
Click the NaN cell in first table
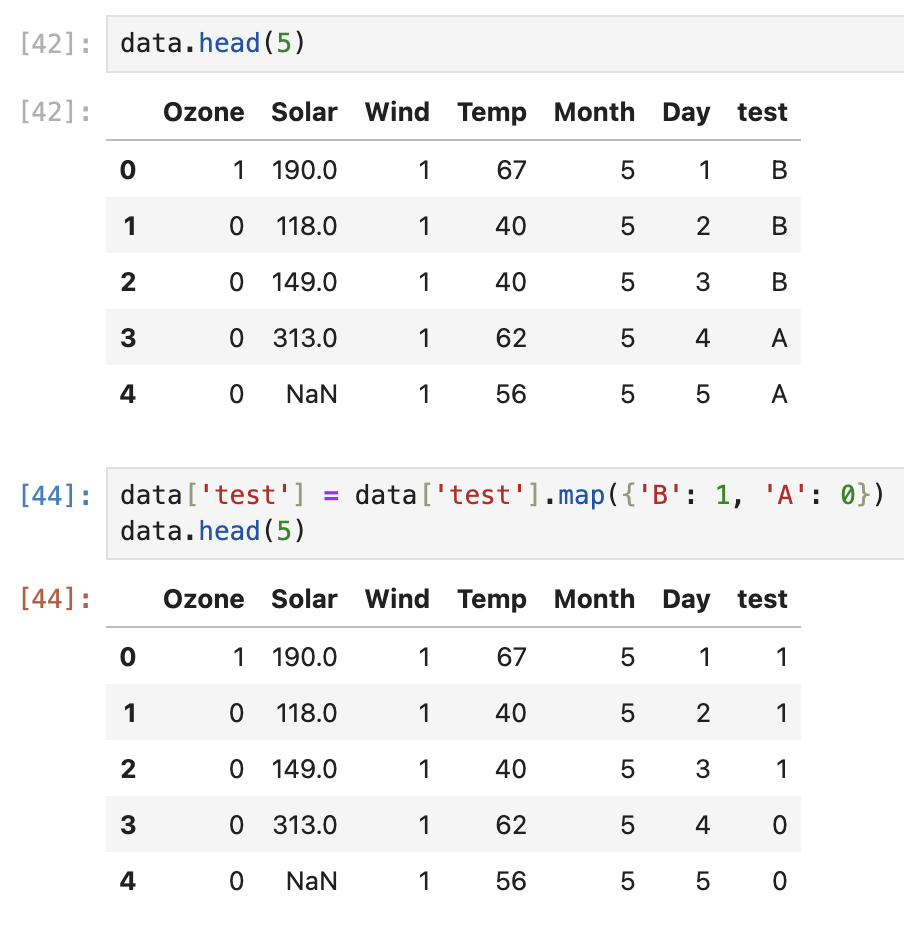tap(311, 394)
